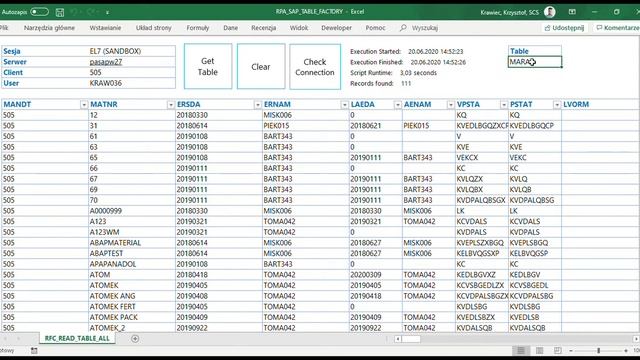Switch to the Formuły tab
This screenshot has height=360, width=640.
click(198, 28)
